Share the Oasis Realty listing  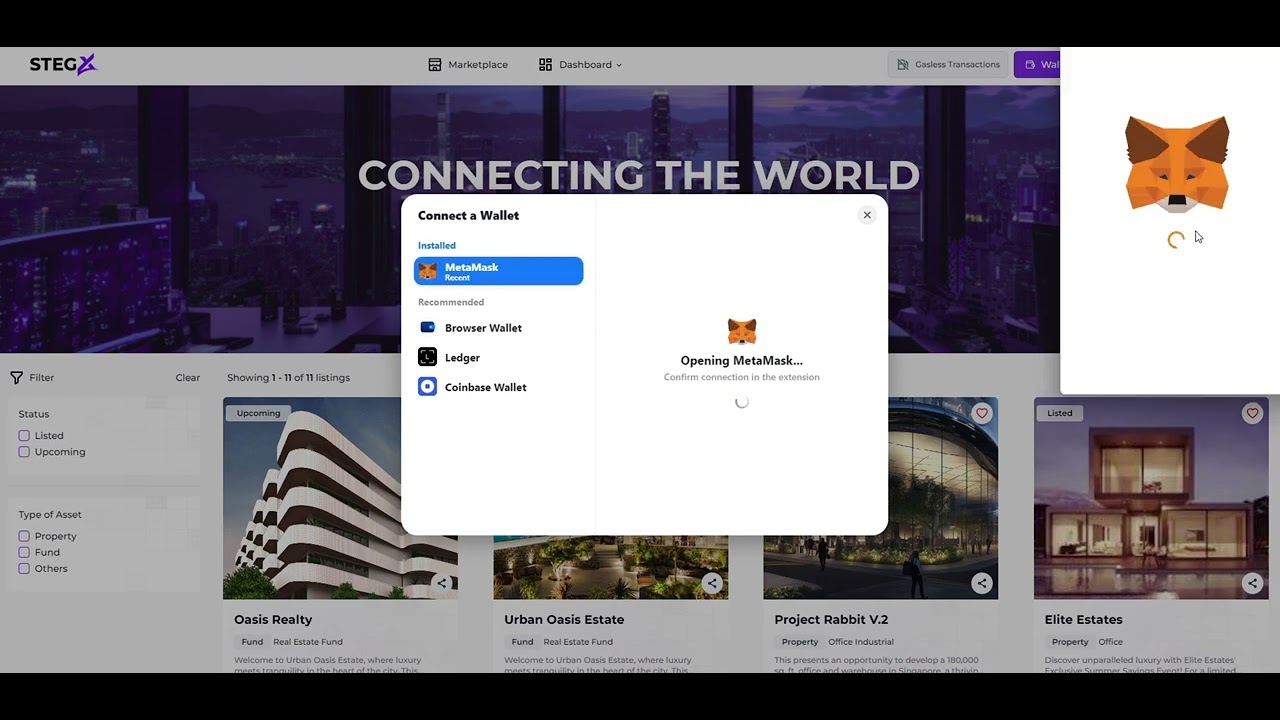tap(441, 583)
